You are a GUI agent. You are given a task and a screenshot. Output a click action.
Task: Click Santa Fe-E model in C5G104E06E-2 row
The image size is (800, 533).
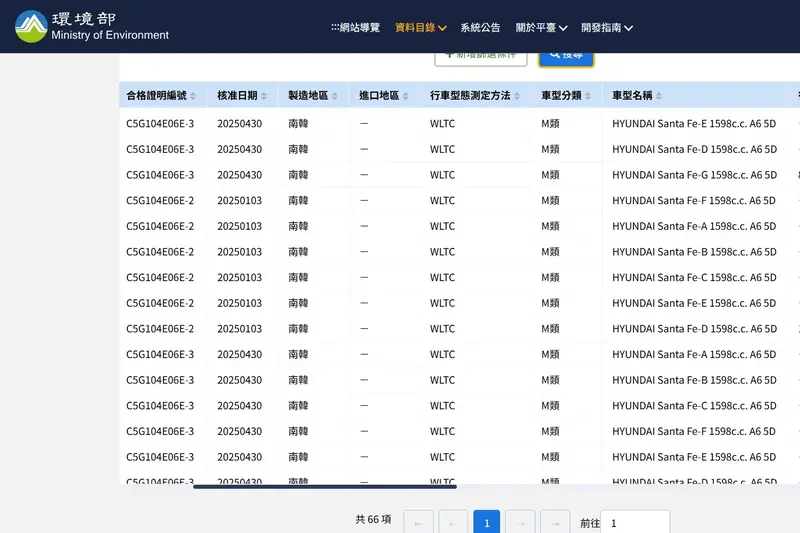[x=694, y=303]
